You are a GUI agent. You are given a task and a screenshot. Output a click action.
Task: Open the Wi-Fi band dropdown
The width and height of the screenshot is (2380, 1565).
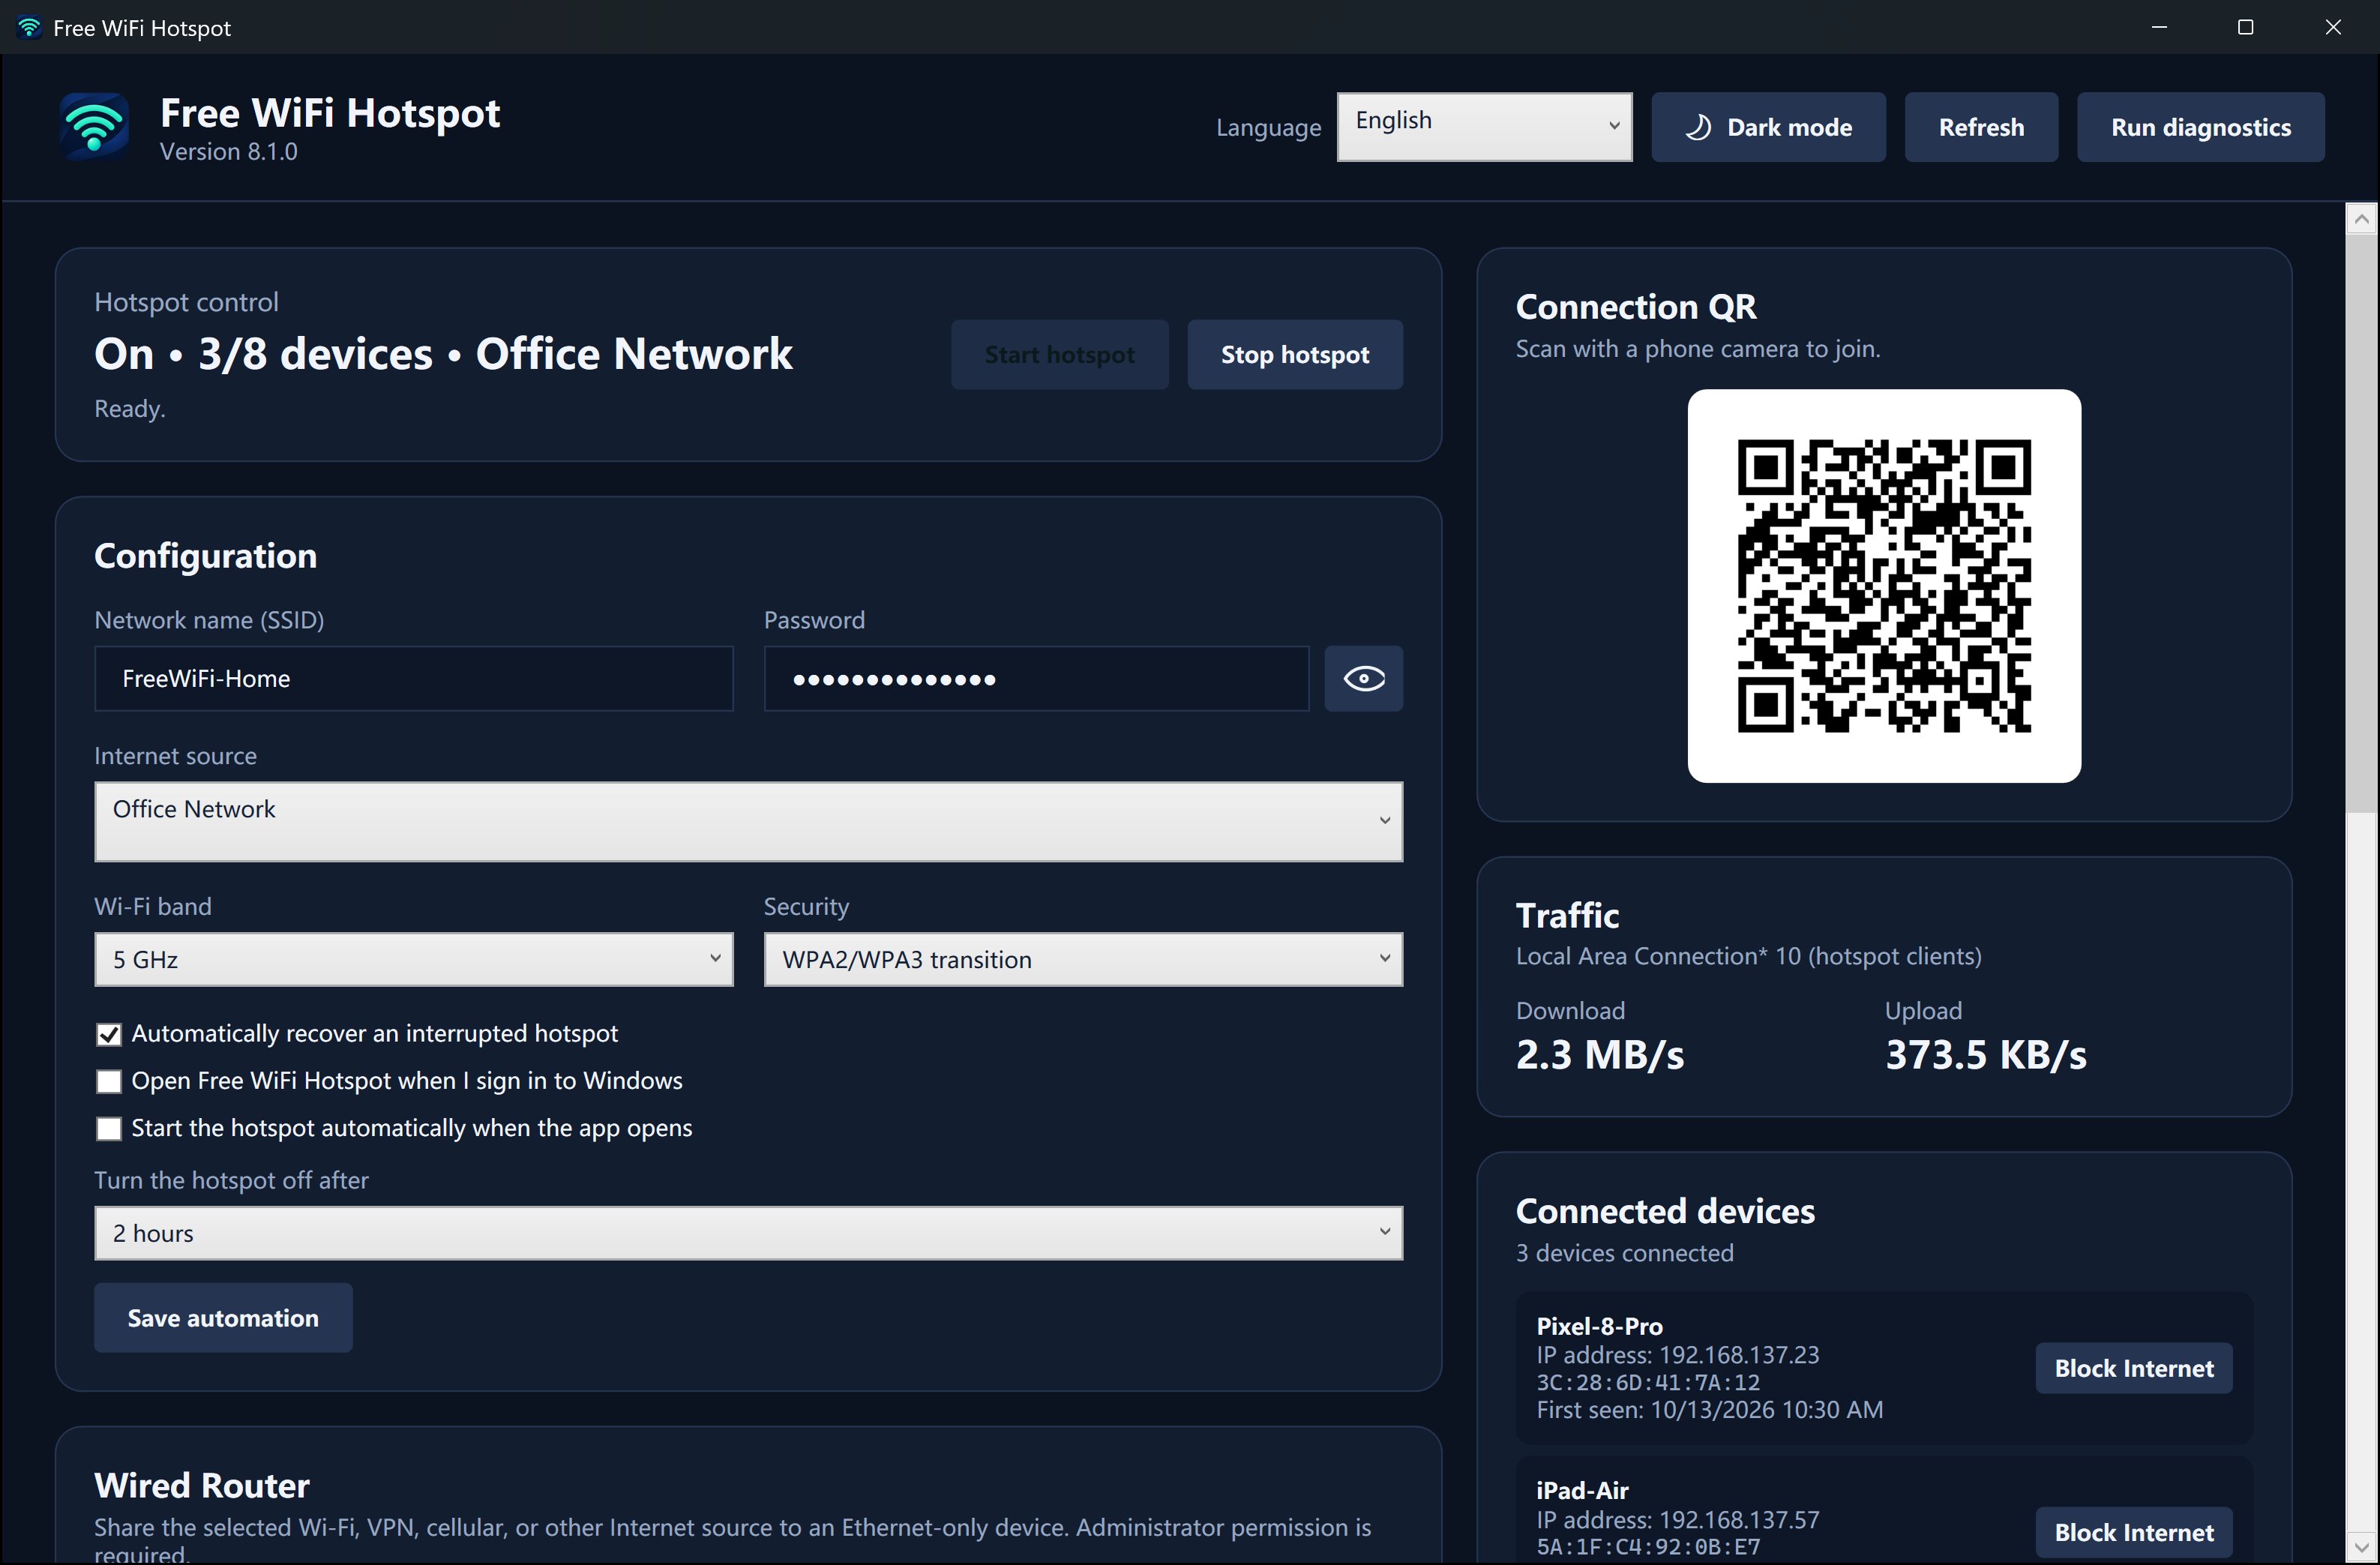(x=414, y=959)
